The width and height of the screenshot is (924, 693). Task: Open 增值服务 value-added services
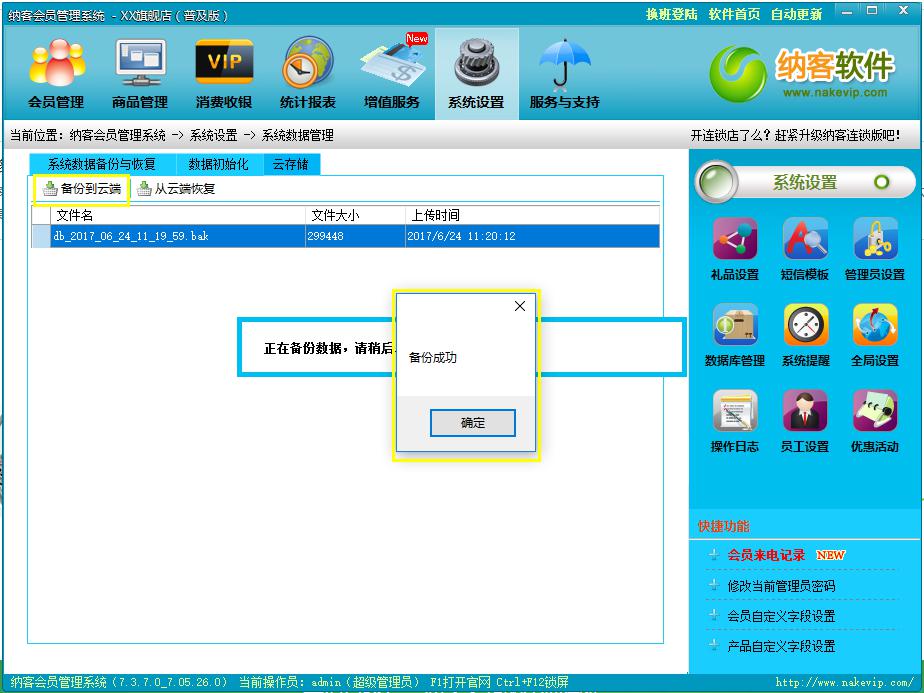tap(392, 74)
